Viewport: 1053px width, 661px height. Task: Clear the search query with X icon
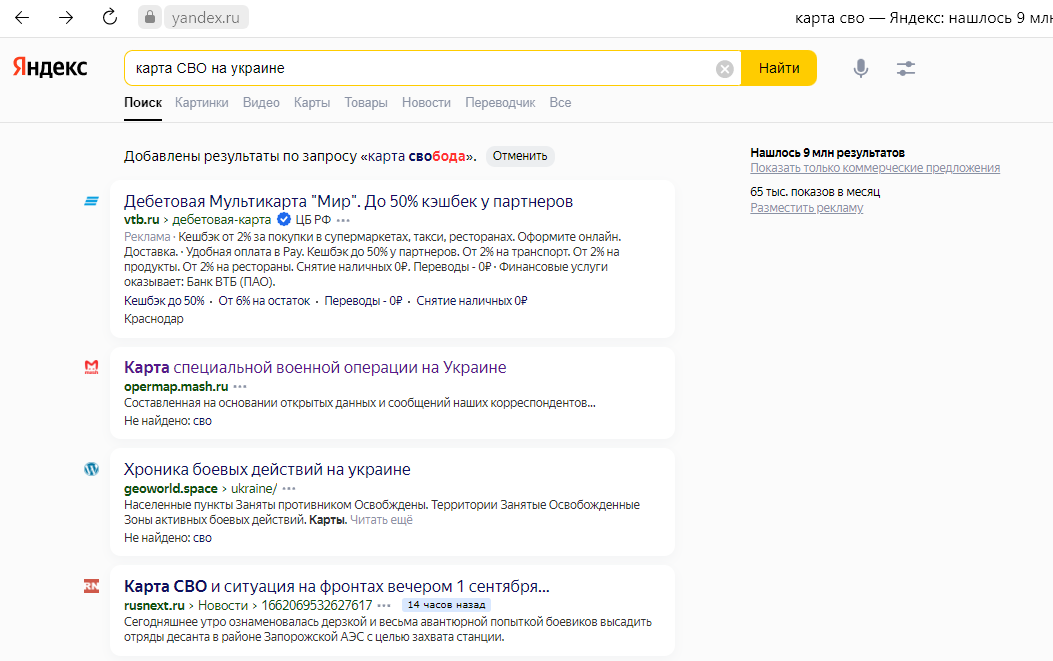pyautogui.click(x=725, y=69)
